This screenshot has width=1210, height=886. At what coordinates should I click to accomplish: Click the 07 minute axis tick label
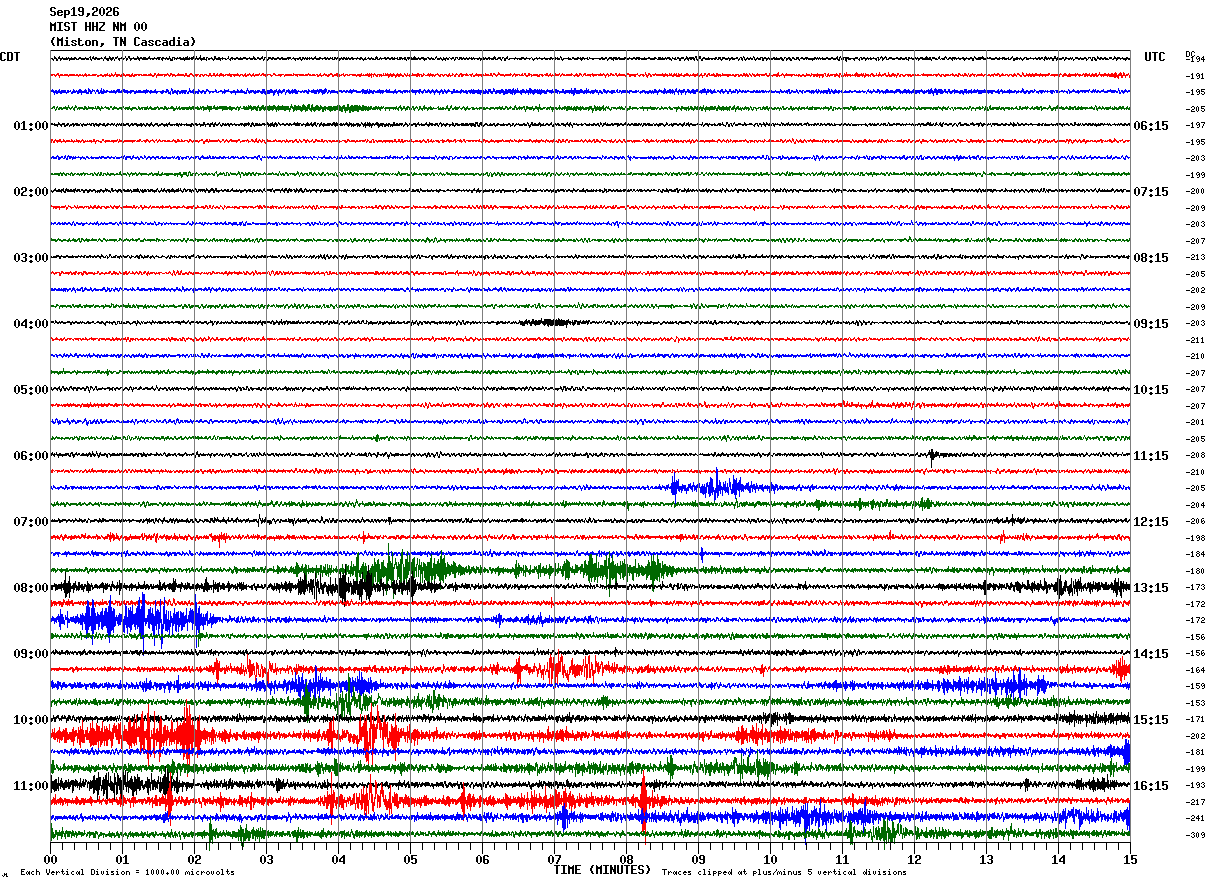coord(554,859)
